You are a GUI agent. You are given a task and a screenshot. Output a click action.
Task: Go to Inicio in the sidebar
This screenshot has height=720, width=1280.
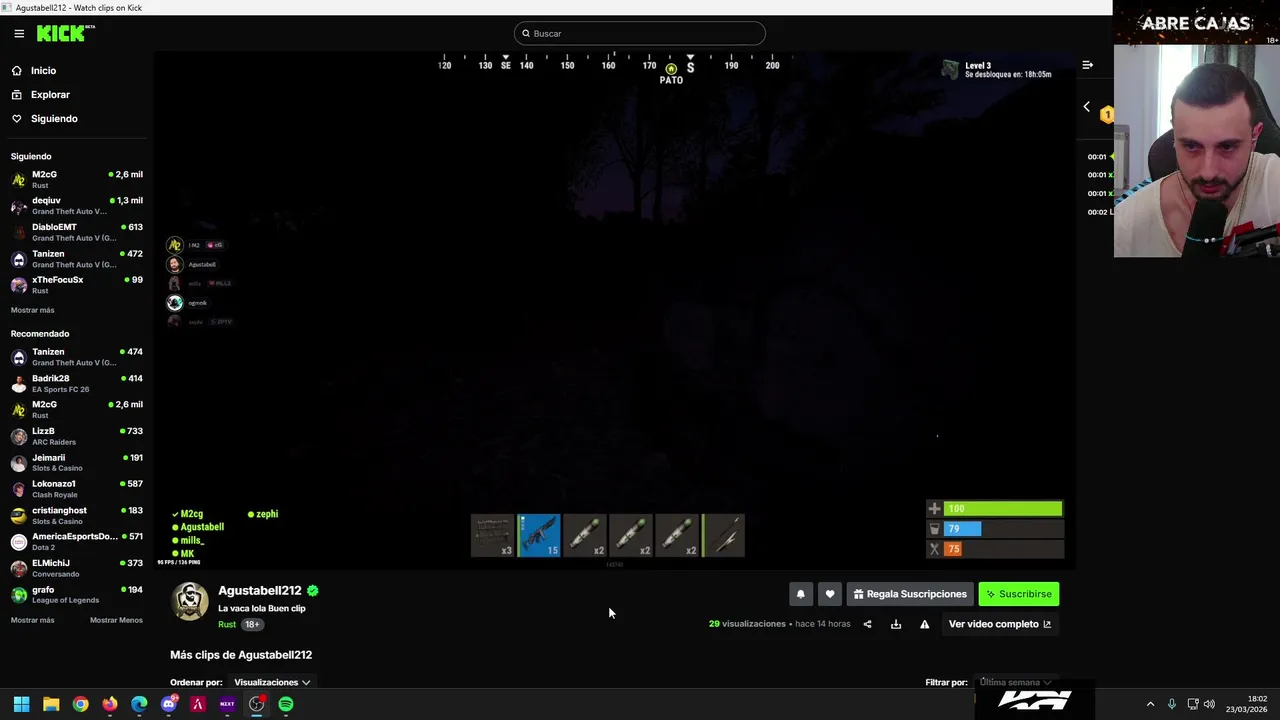coord(43,71)
